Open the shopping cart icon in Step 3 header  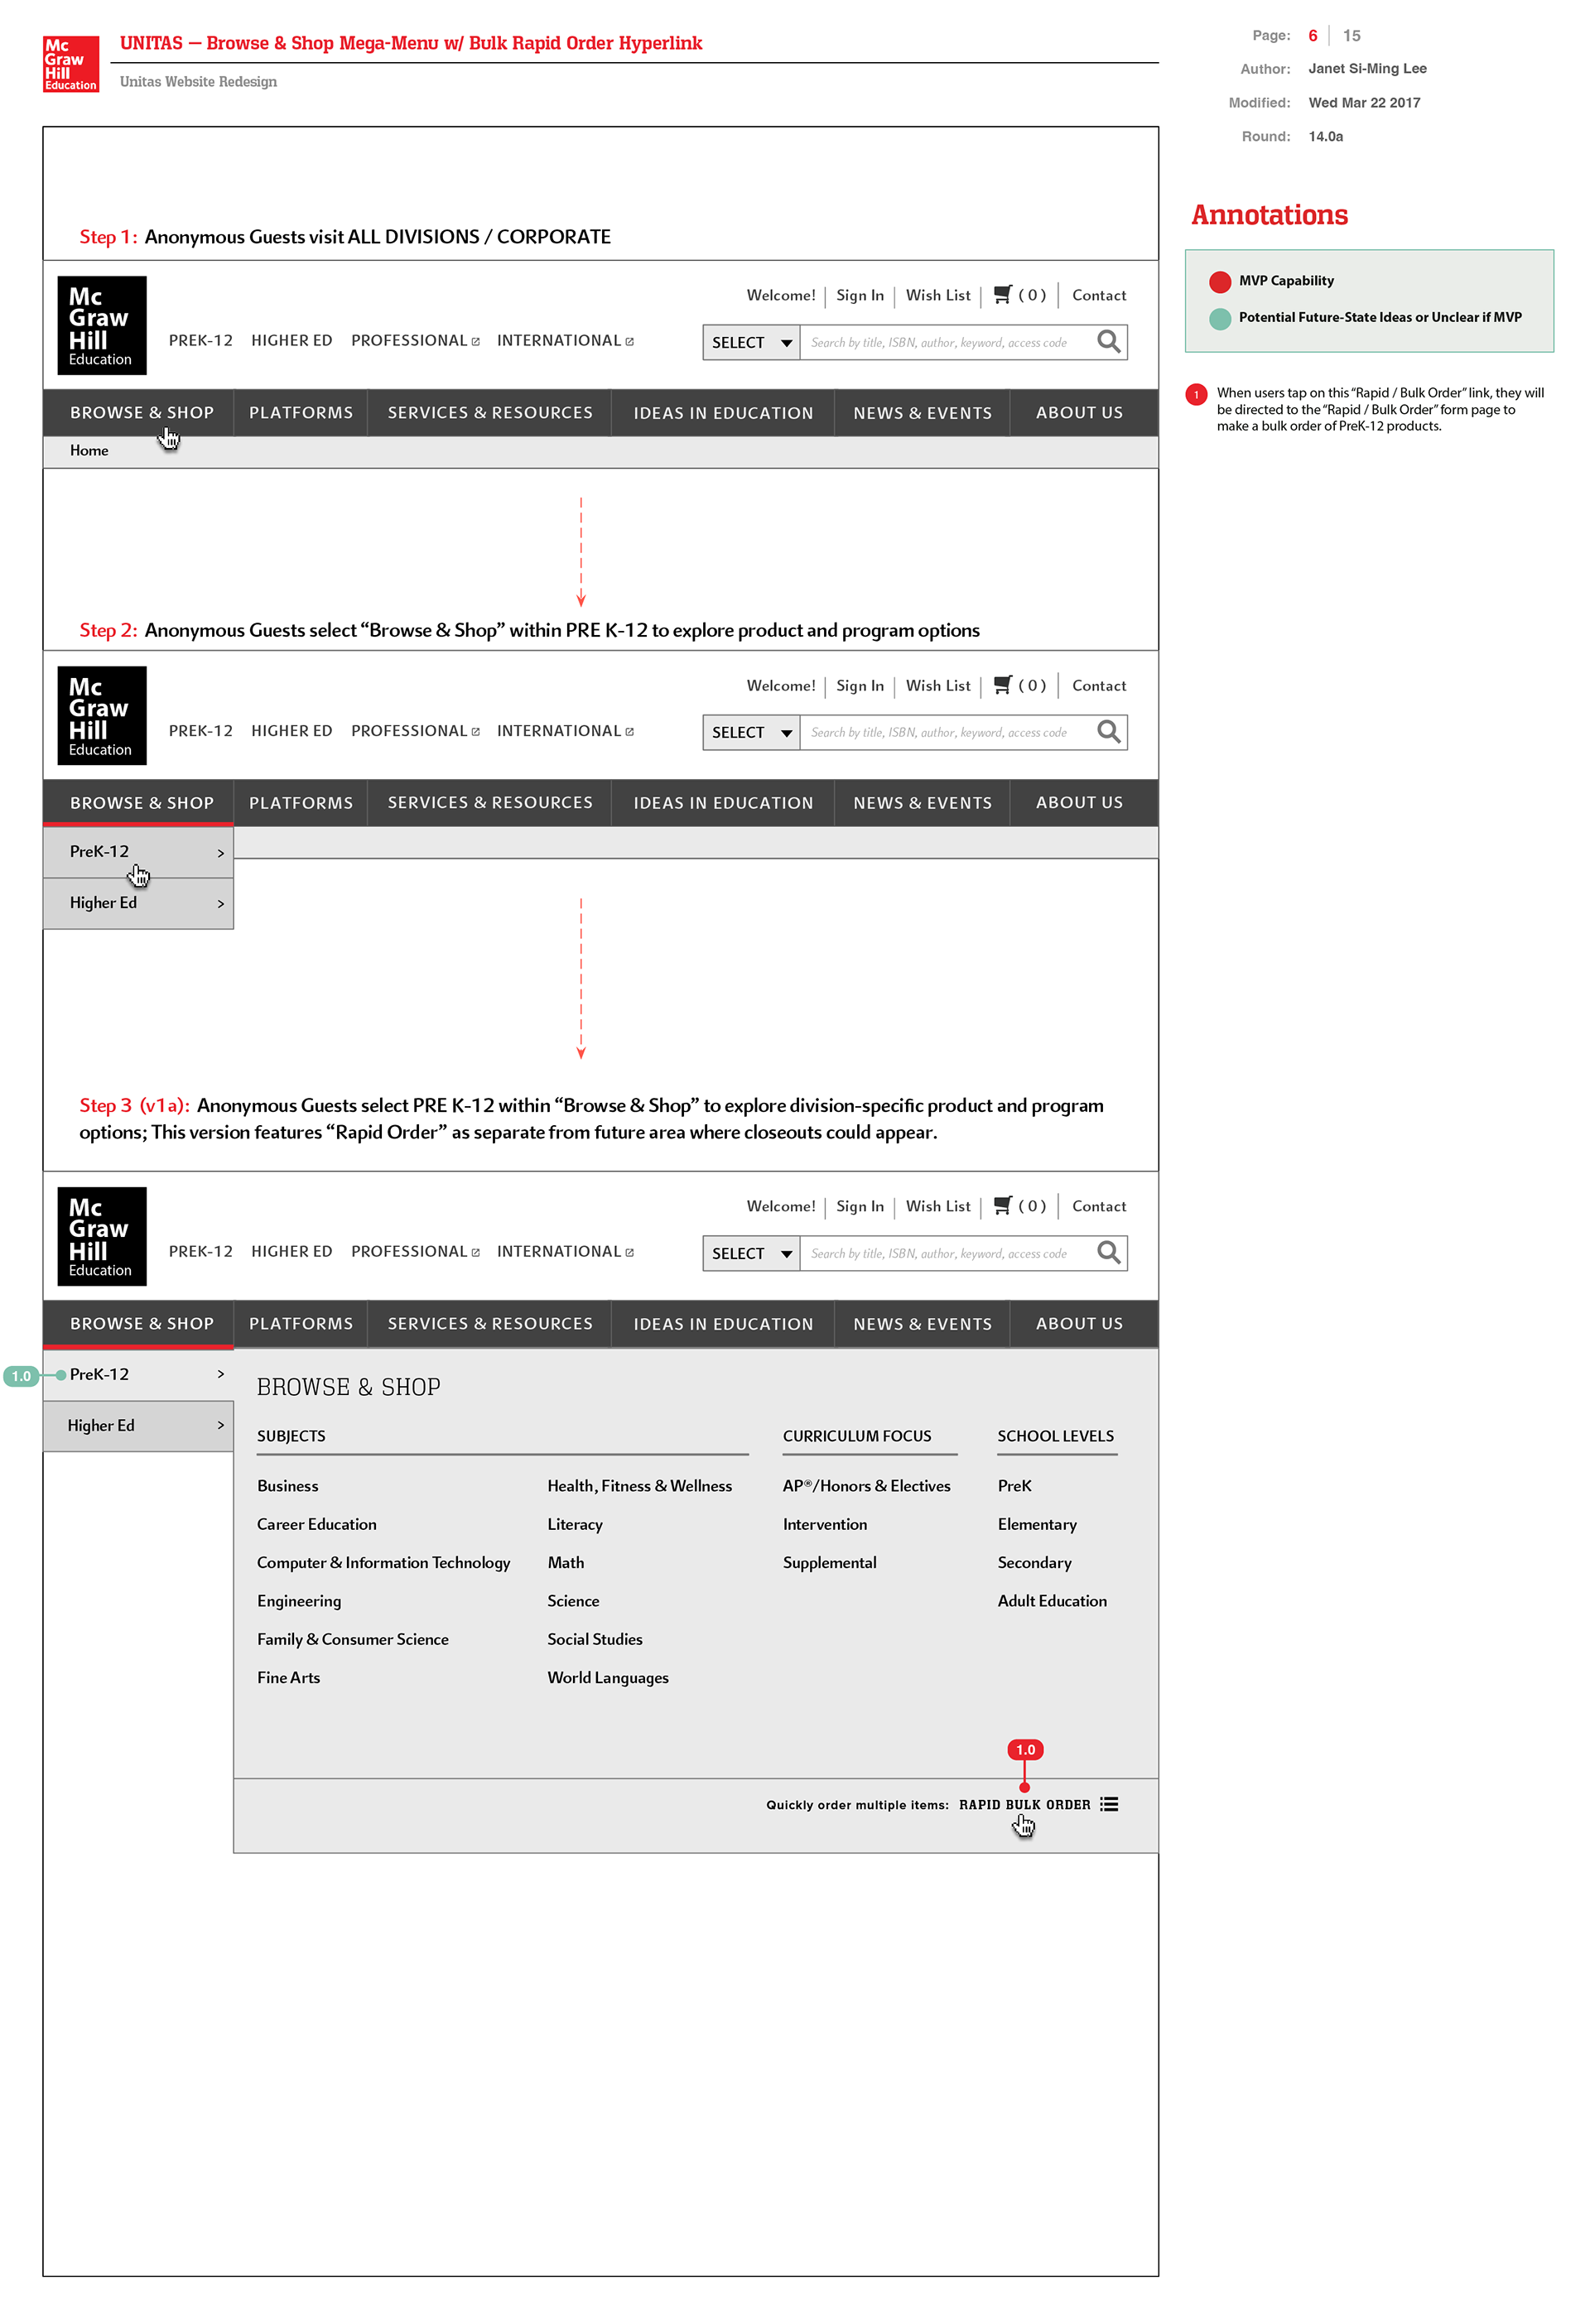coord(1003,1206)
